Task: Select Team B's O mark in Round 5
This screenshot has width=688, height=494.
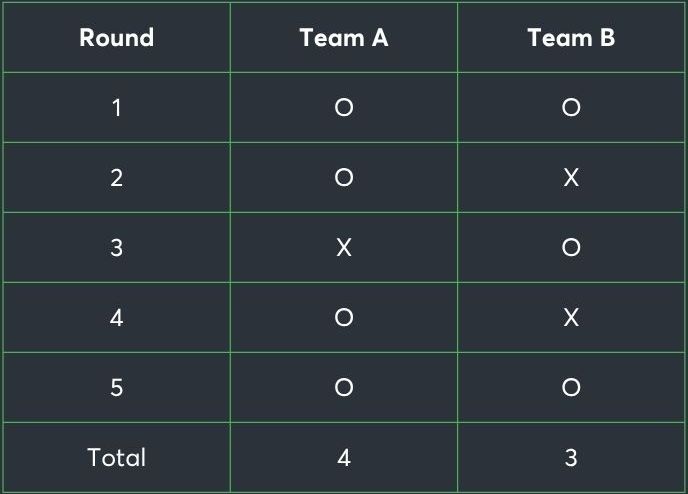Action: [571, 387]
